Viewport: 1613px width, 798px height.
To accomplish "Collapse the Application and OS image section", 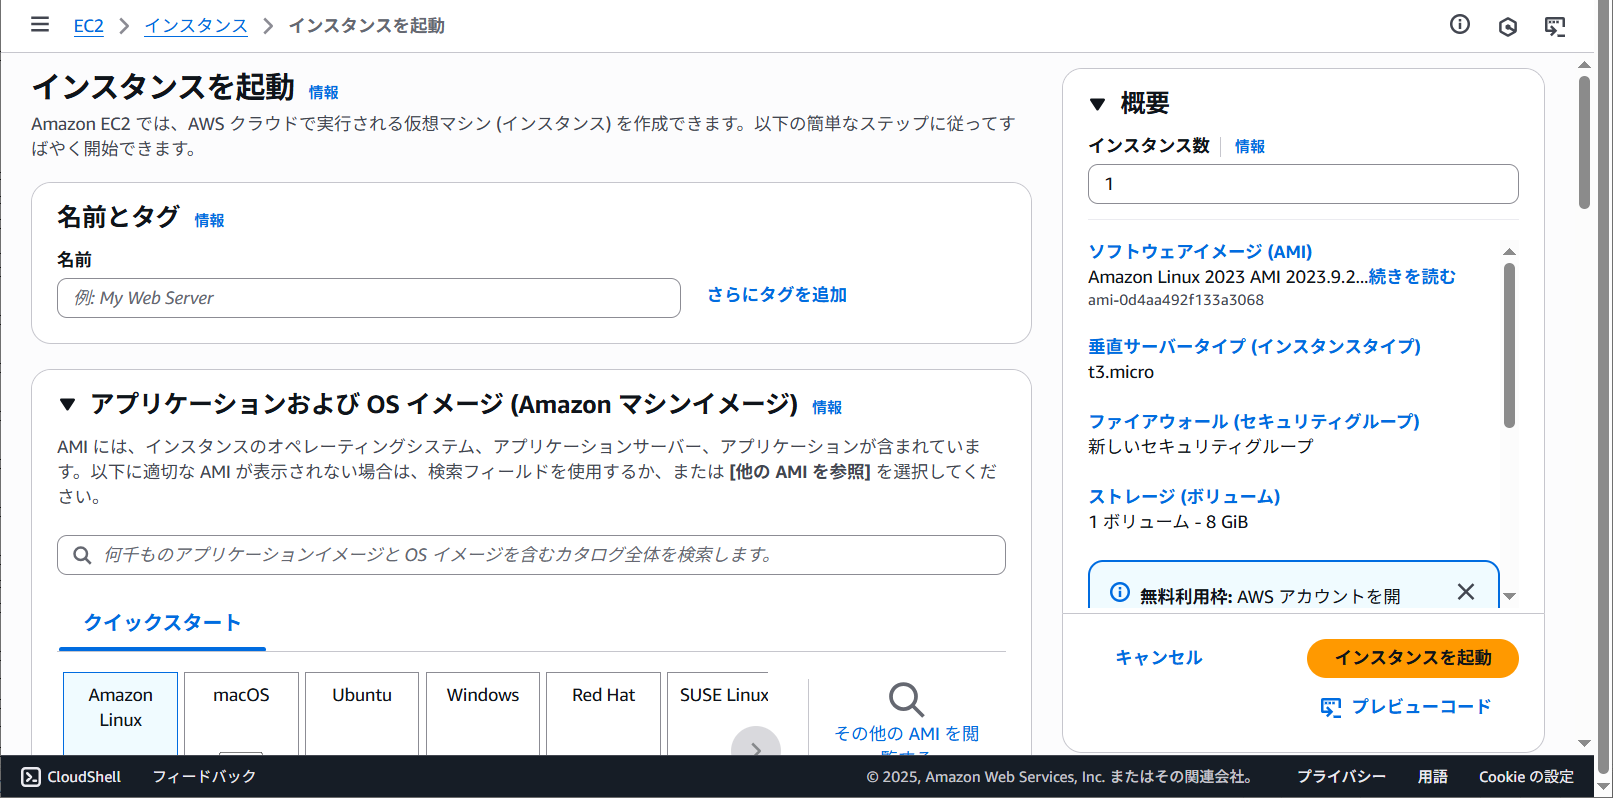I will (x=68, y=405).
